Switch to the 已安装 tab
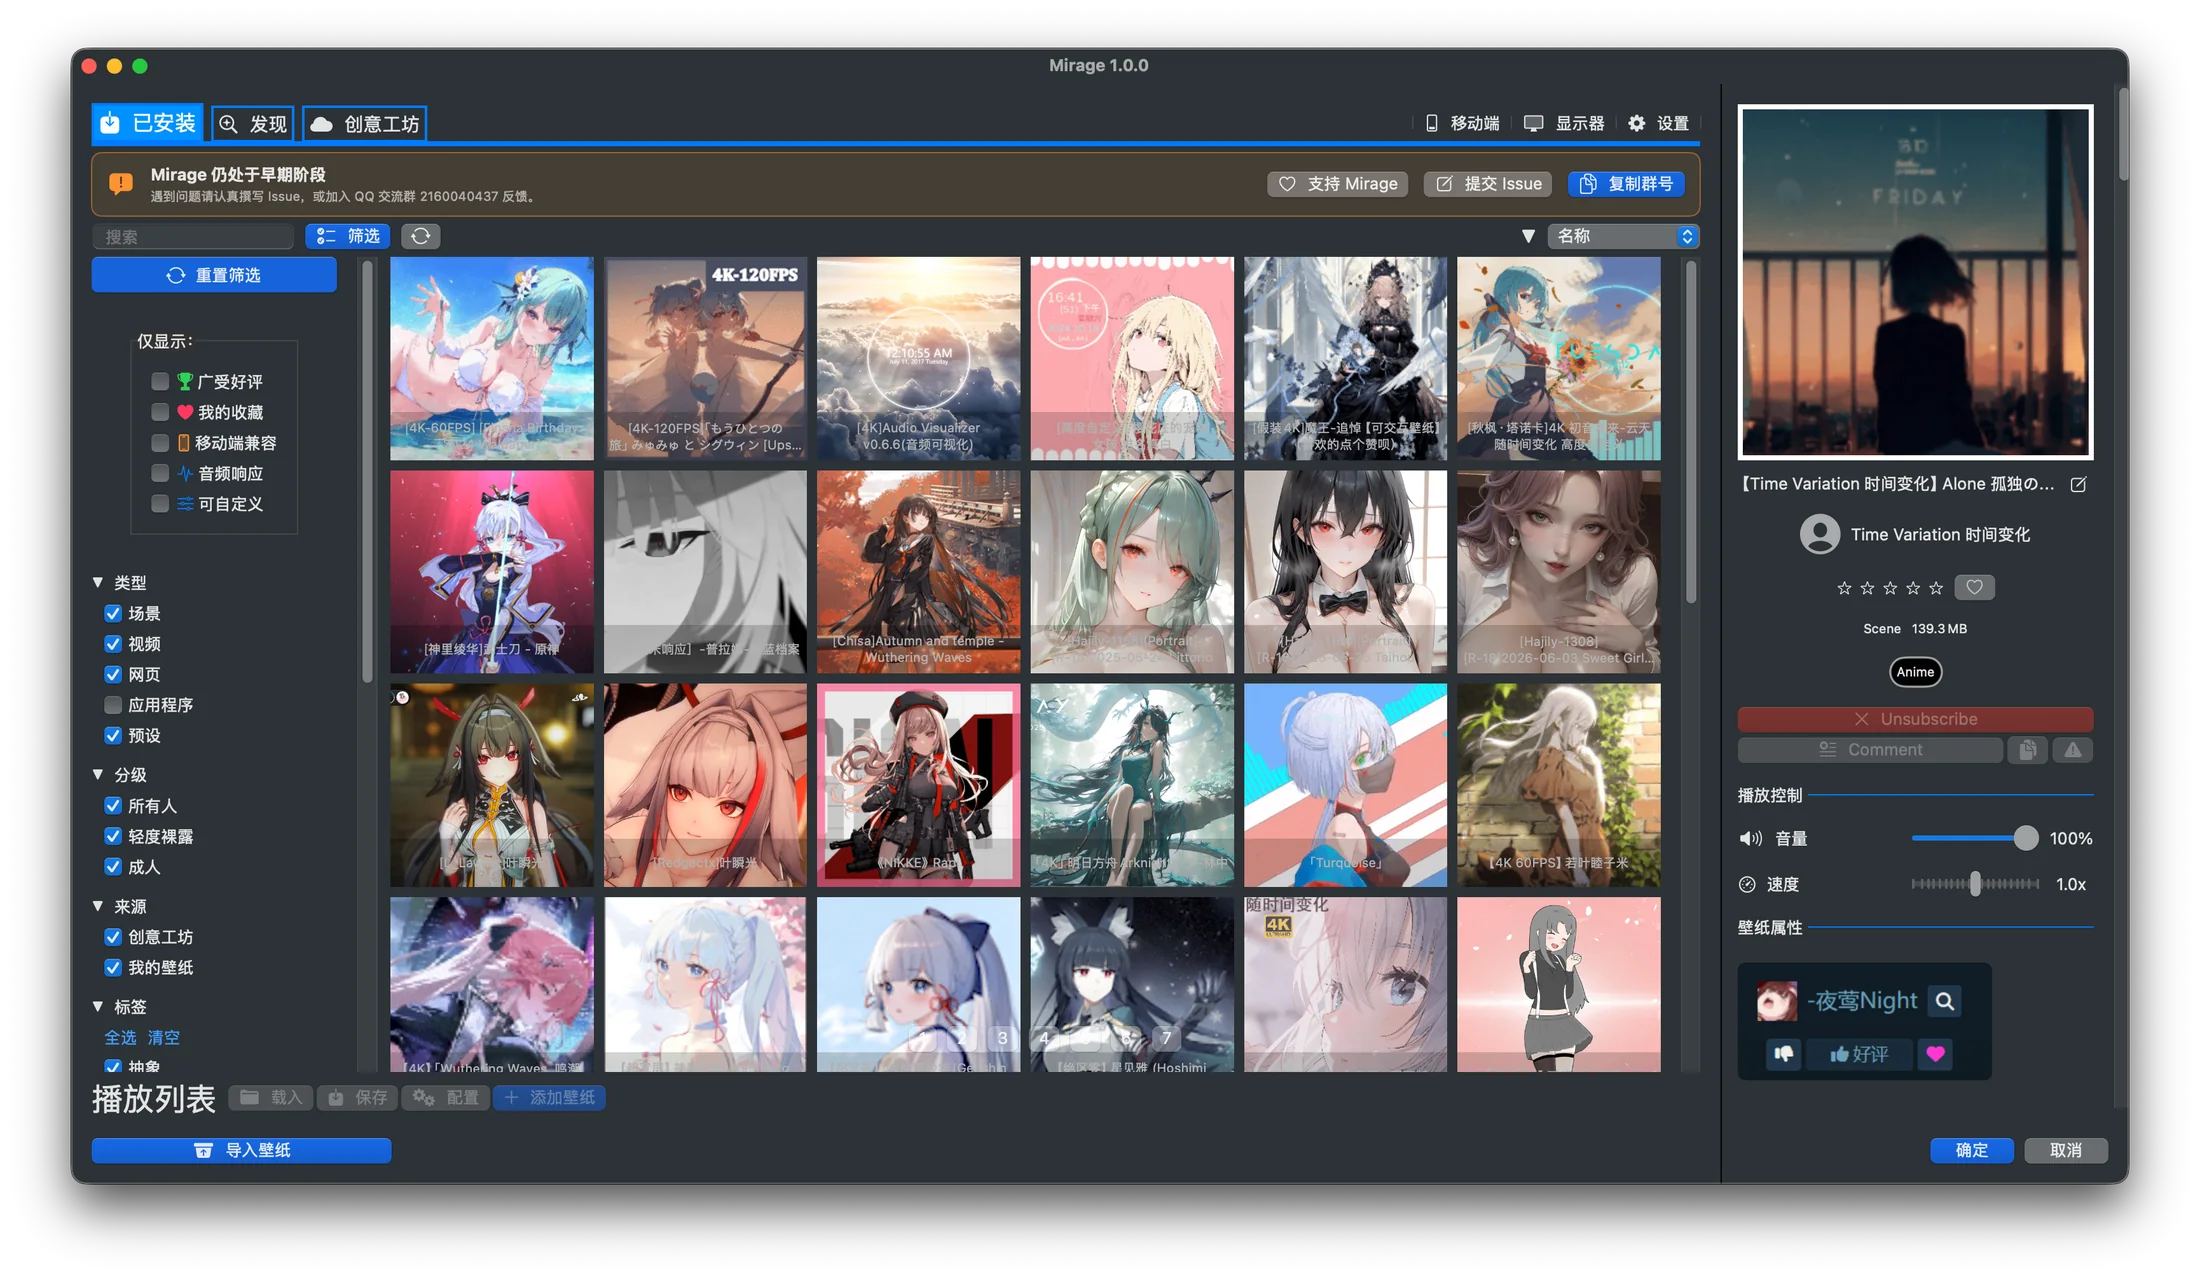The width and height of the screenshot is (2200, 1278). click(148, 123)
